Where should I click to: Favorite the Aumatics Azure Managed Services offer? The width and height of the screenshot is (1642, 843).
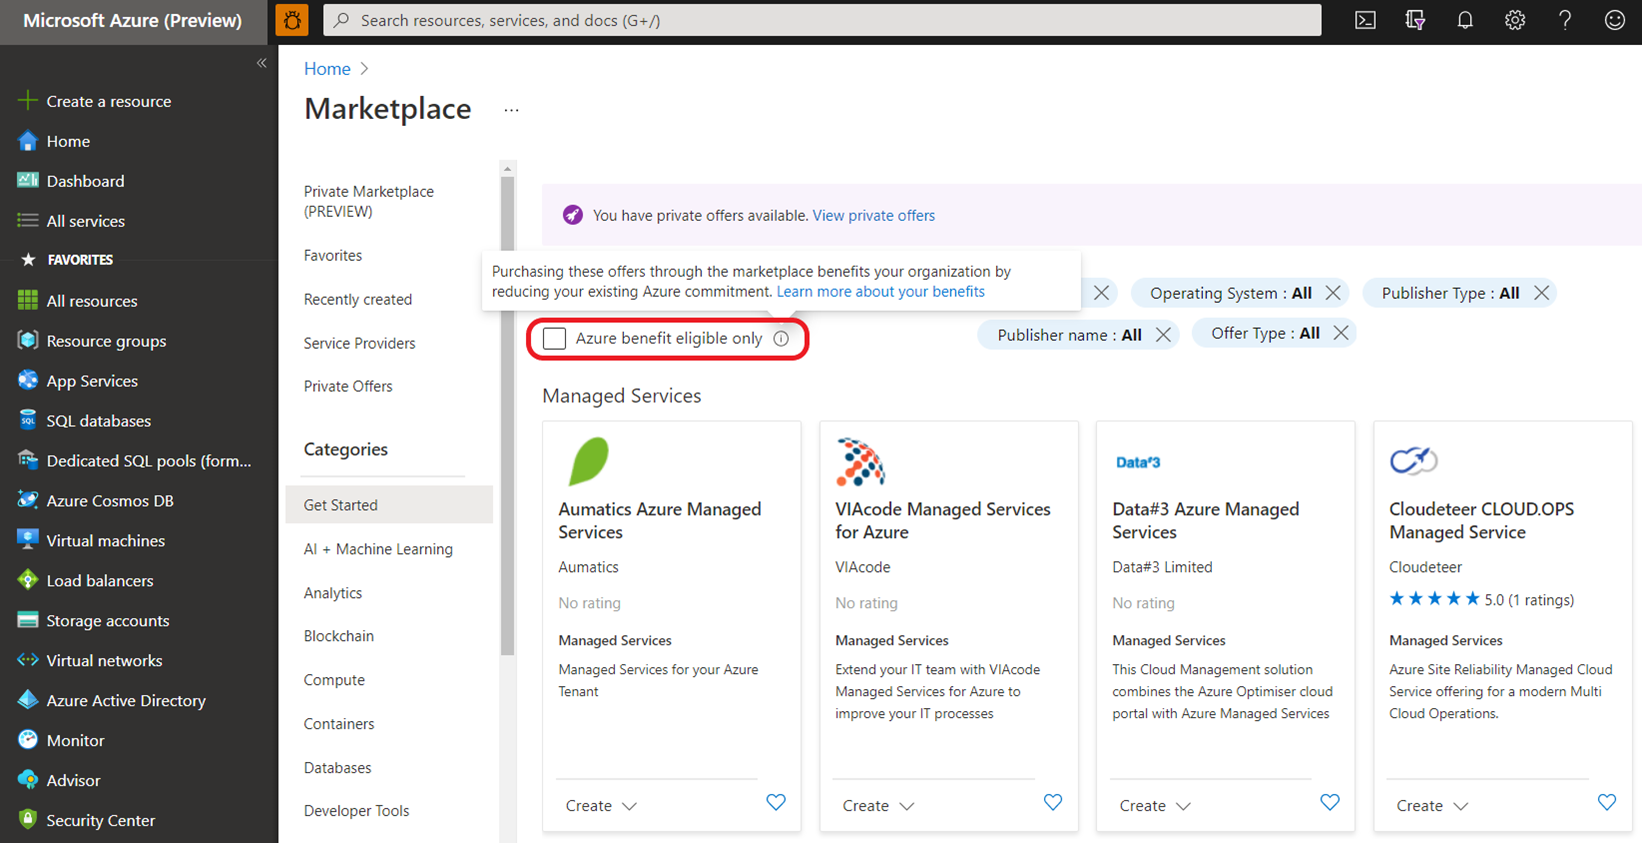[x=776, y=802]
